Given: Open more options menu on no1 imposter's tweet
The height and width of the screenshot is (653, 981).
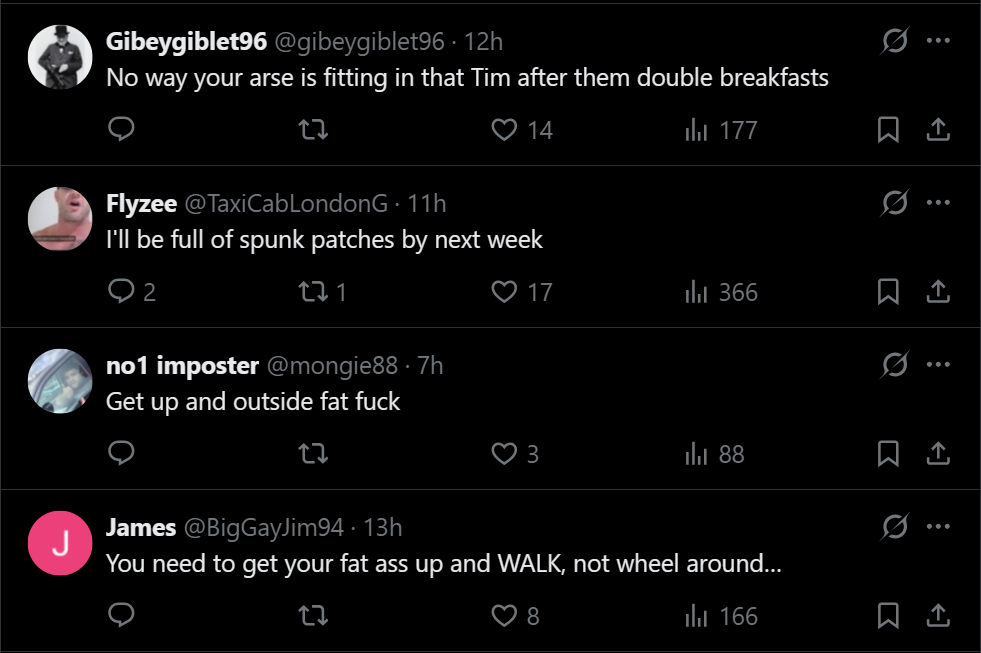Looking at the screenshot, I should [x=938, y=365].
